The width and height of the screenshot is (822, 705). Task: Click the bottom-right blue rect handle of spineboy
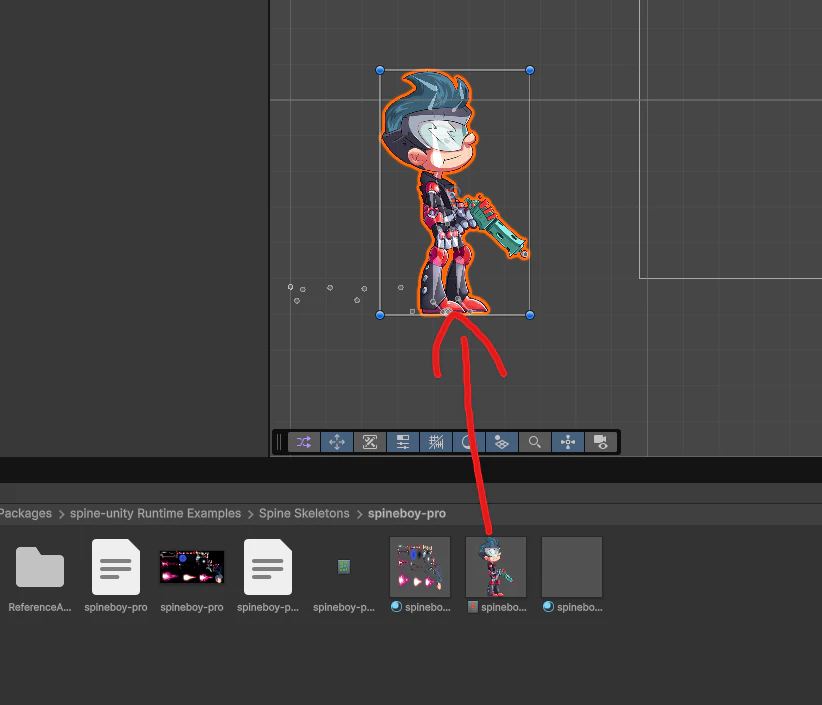pyautogui.click(x=530, y=315)
